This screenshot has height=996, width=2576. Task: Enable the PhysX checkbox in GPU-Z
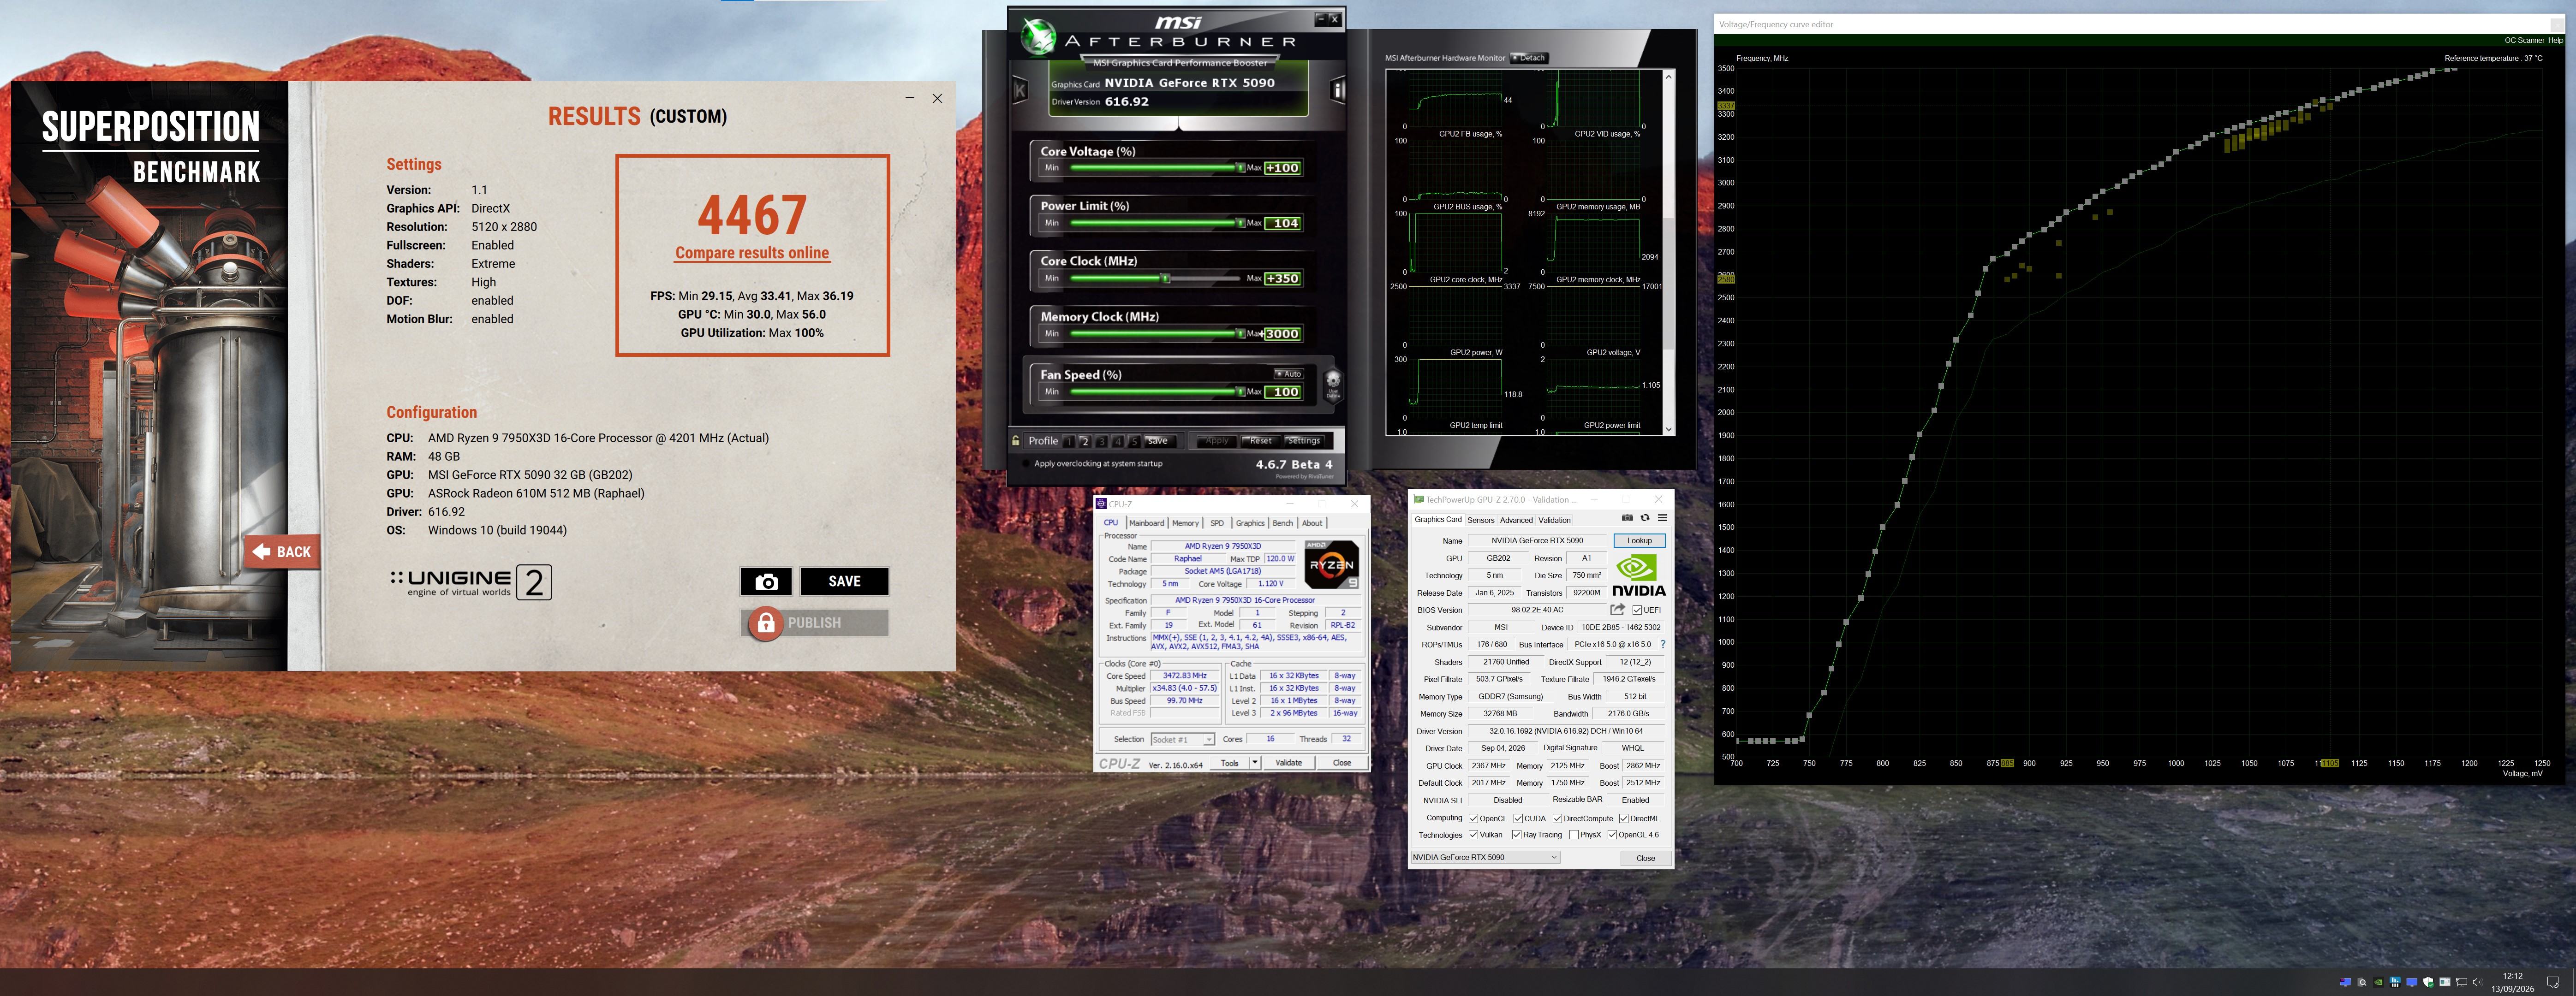[1574, 835]
